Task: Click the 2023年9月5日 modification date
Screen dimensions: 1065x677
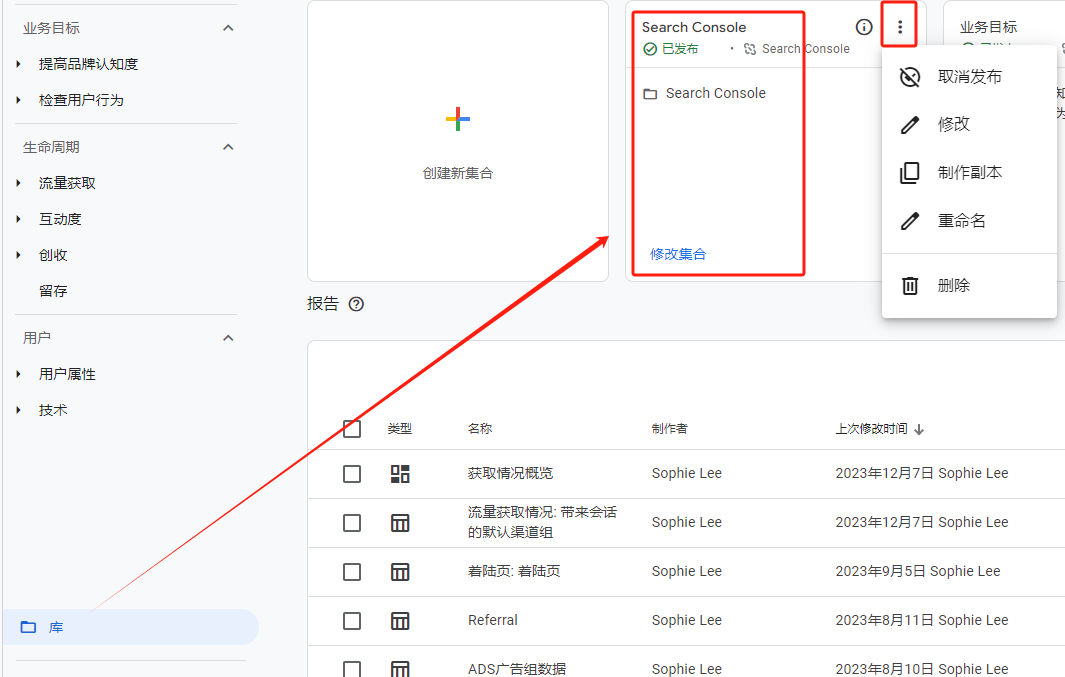Action: pos(880,572)
